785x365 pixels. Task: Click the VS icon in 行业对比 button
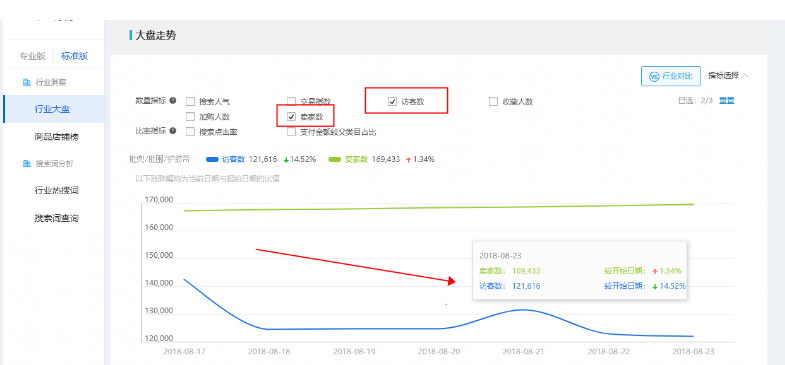tap(653, 76)
